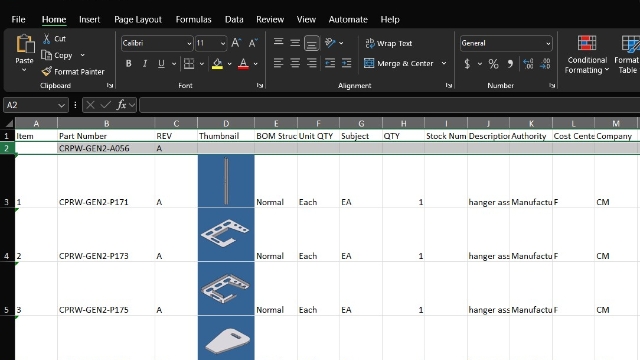
Task: Click the Copy icon
Action: [x=47, y=55]
